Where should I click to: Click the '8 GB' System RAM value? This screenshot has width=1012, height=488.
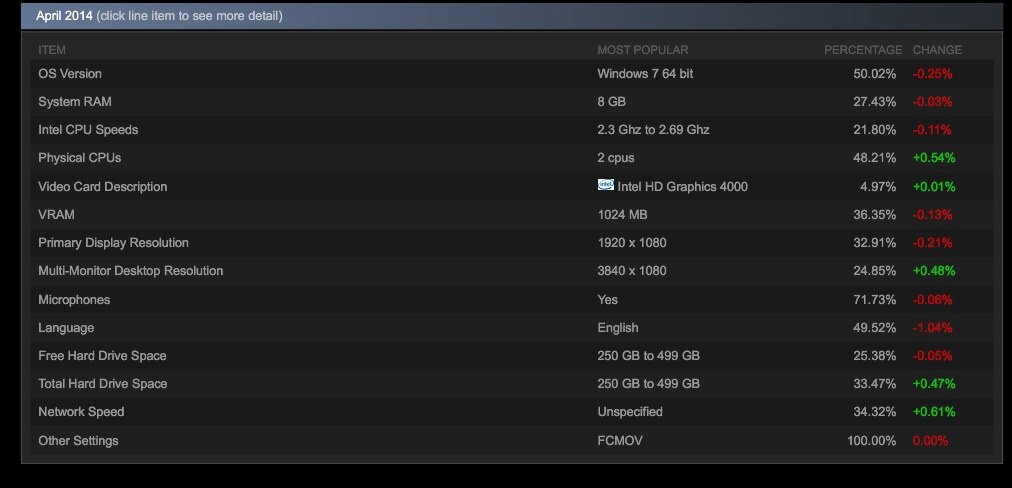[x=611, y=102]
